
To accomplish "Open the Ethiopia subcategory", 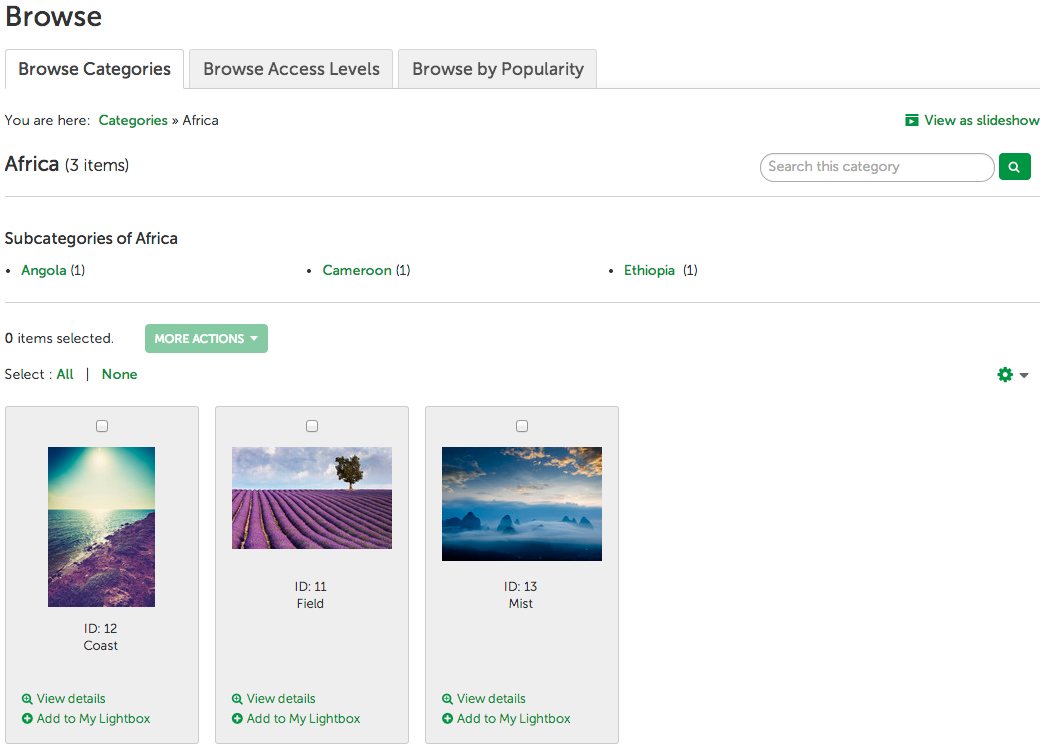I will coord(649,270).
